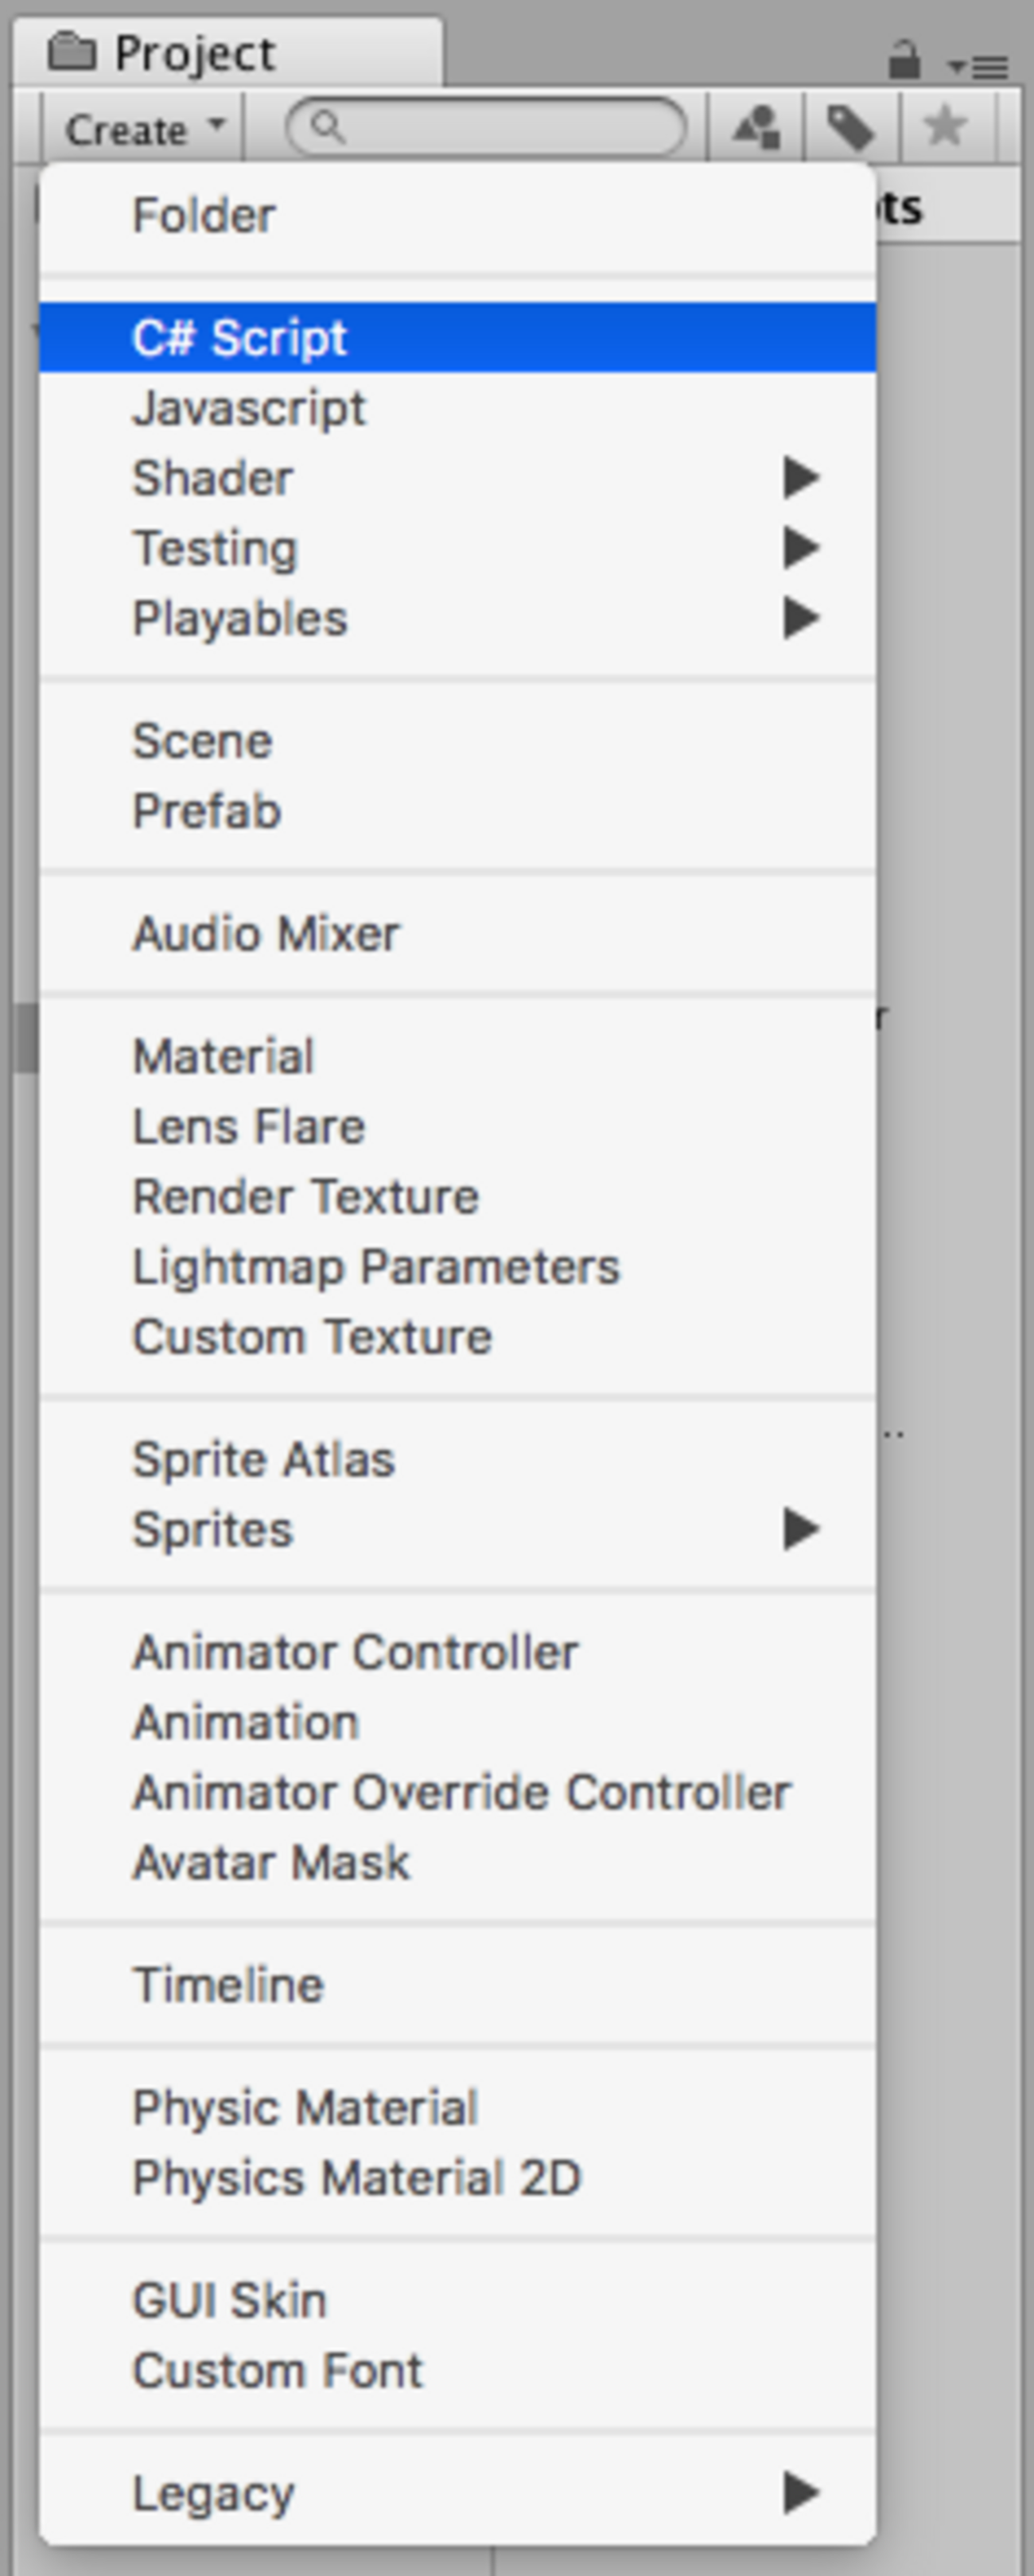
Task: Click the search by label tag icon
Action: (851, 127)
